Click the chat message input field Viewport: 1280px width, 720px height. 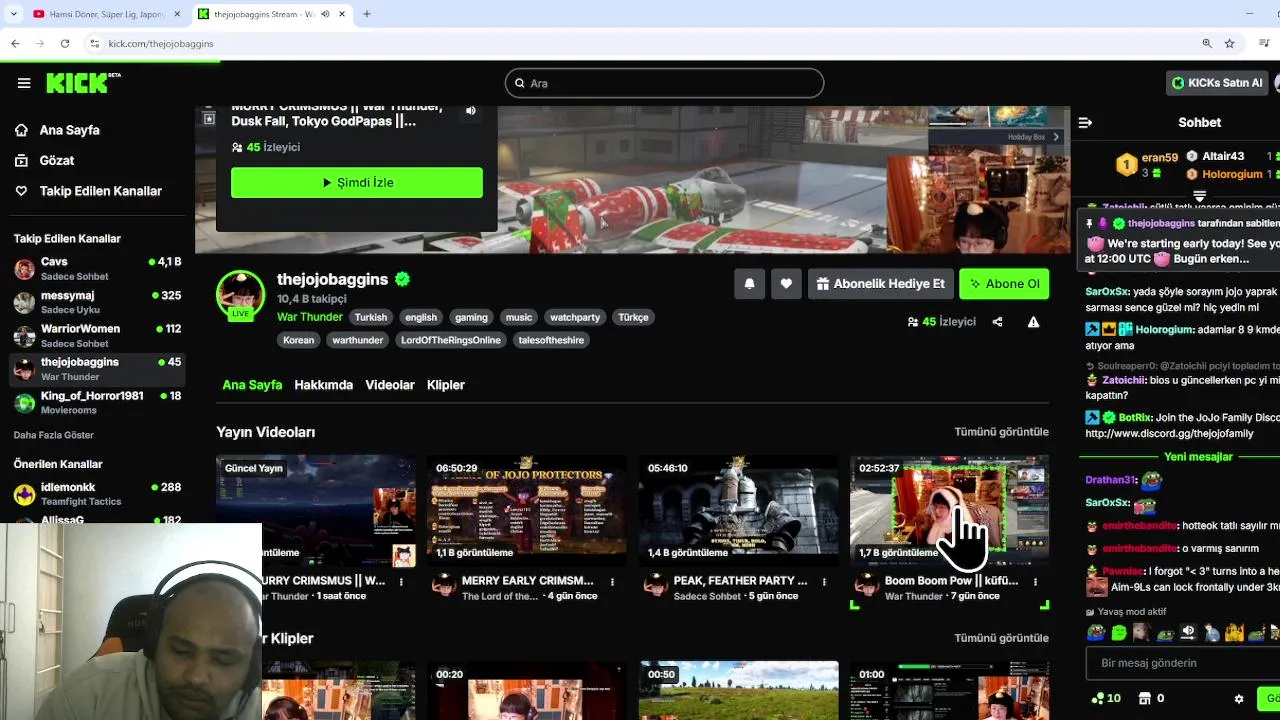coord(1182,663)
